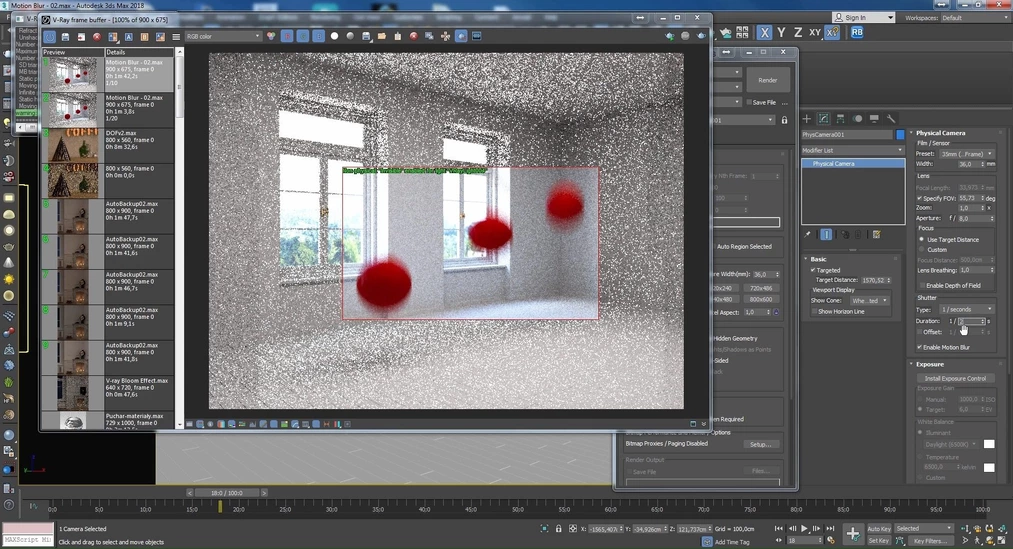The width and height of the screenshot is (1013, 549).
Task: Click the Preview column header in history
Action: [x=73, y=52]
